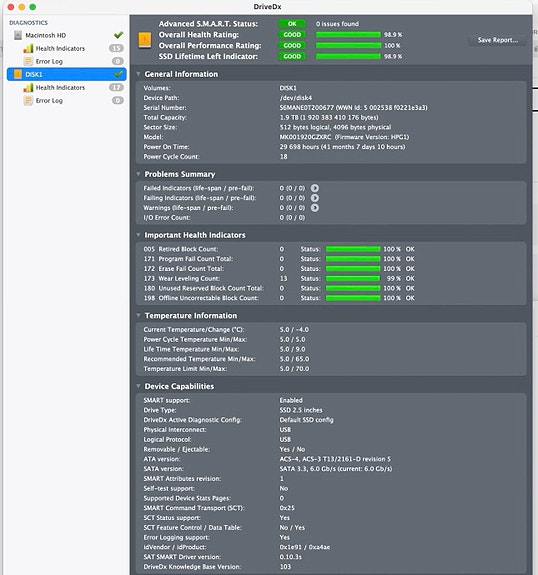Select the DISK1 item in the sidebar
Screen dimensions: 538x575
point(67,74)
